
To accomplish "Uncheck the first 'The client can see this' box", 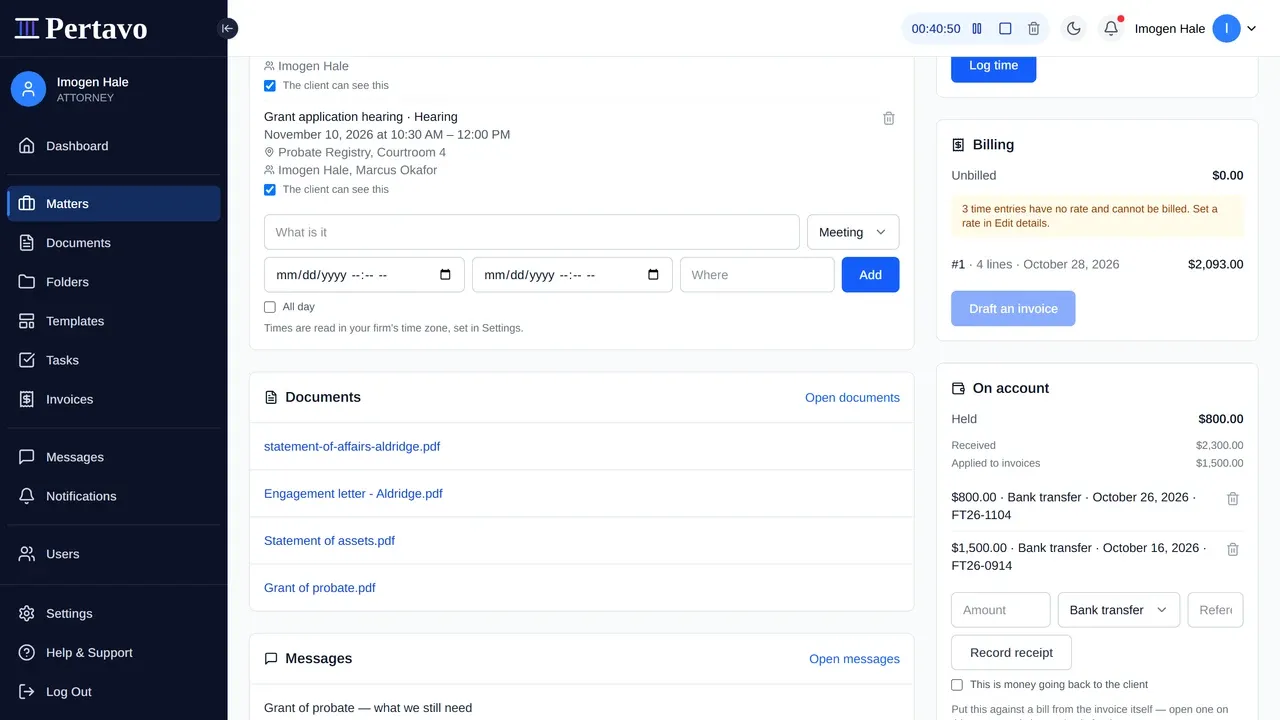I will [x=270, y=85].
